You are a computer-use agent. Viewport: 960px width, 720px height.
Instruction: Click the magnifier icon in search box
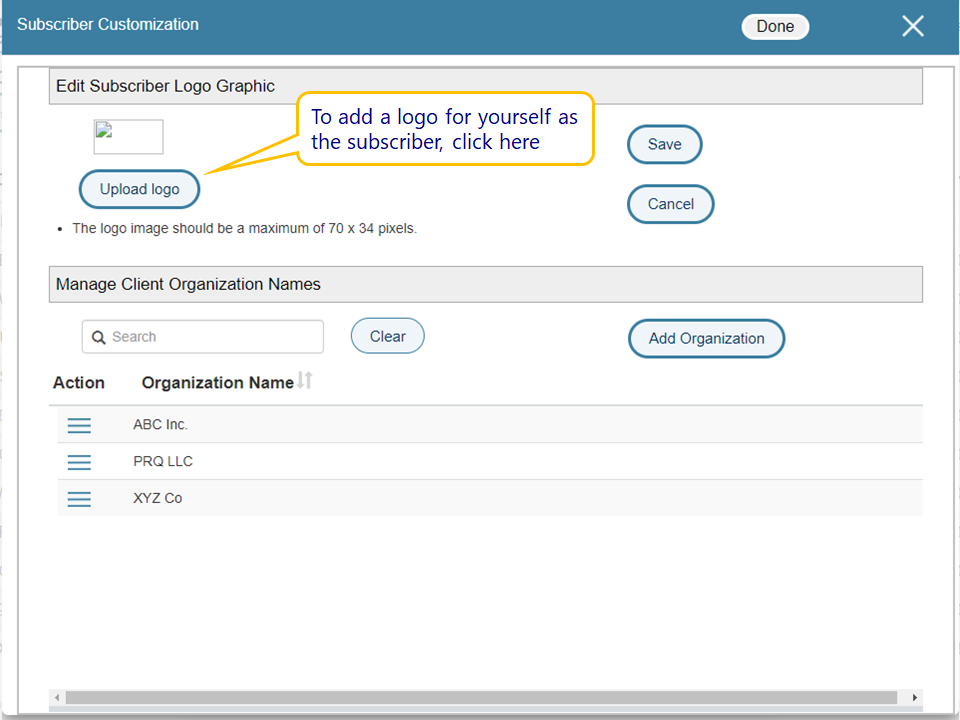(99, 338)
